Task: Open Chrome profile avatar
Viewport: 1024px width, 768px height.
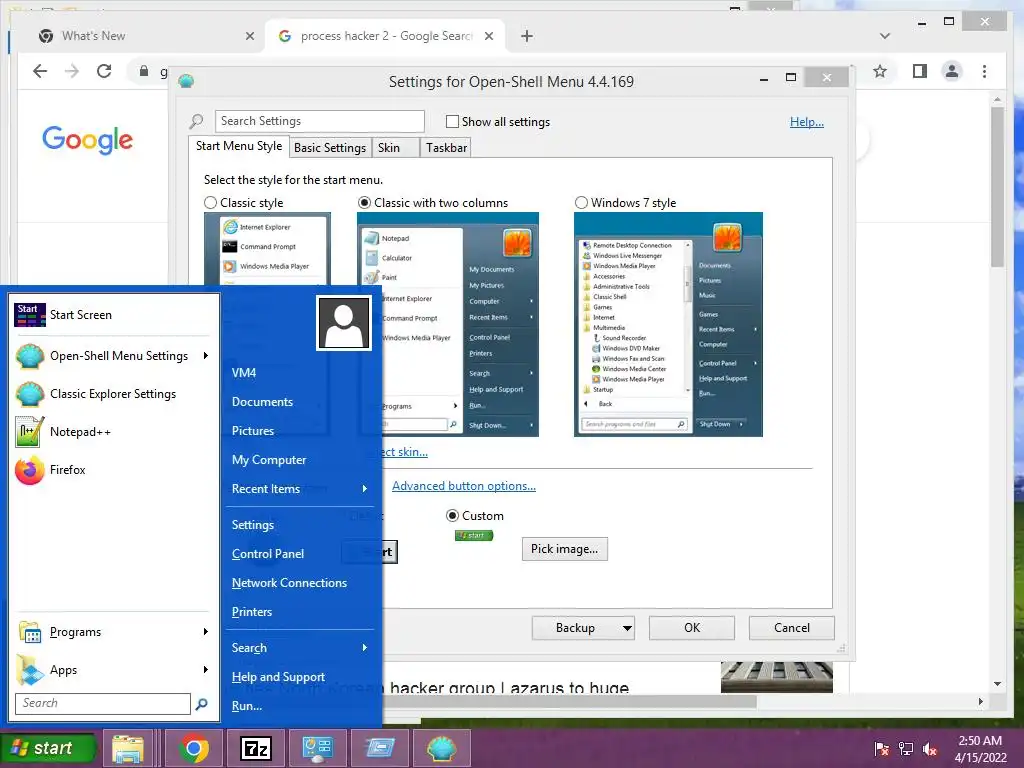Action: click(952, 71)
